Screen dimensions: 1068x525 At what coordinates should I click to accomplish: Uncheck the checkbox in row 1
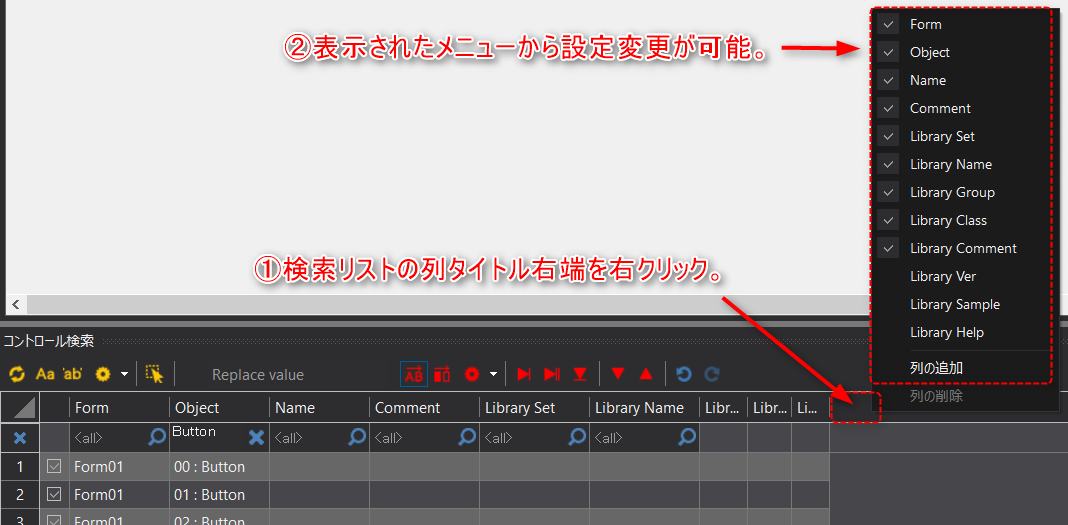(55, 466)
